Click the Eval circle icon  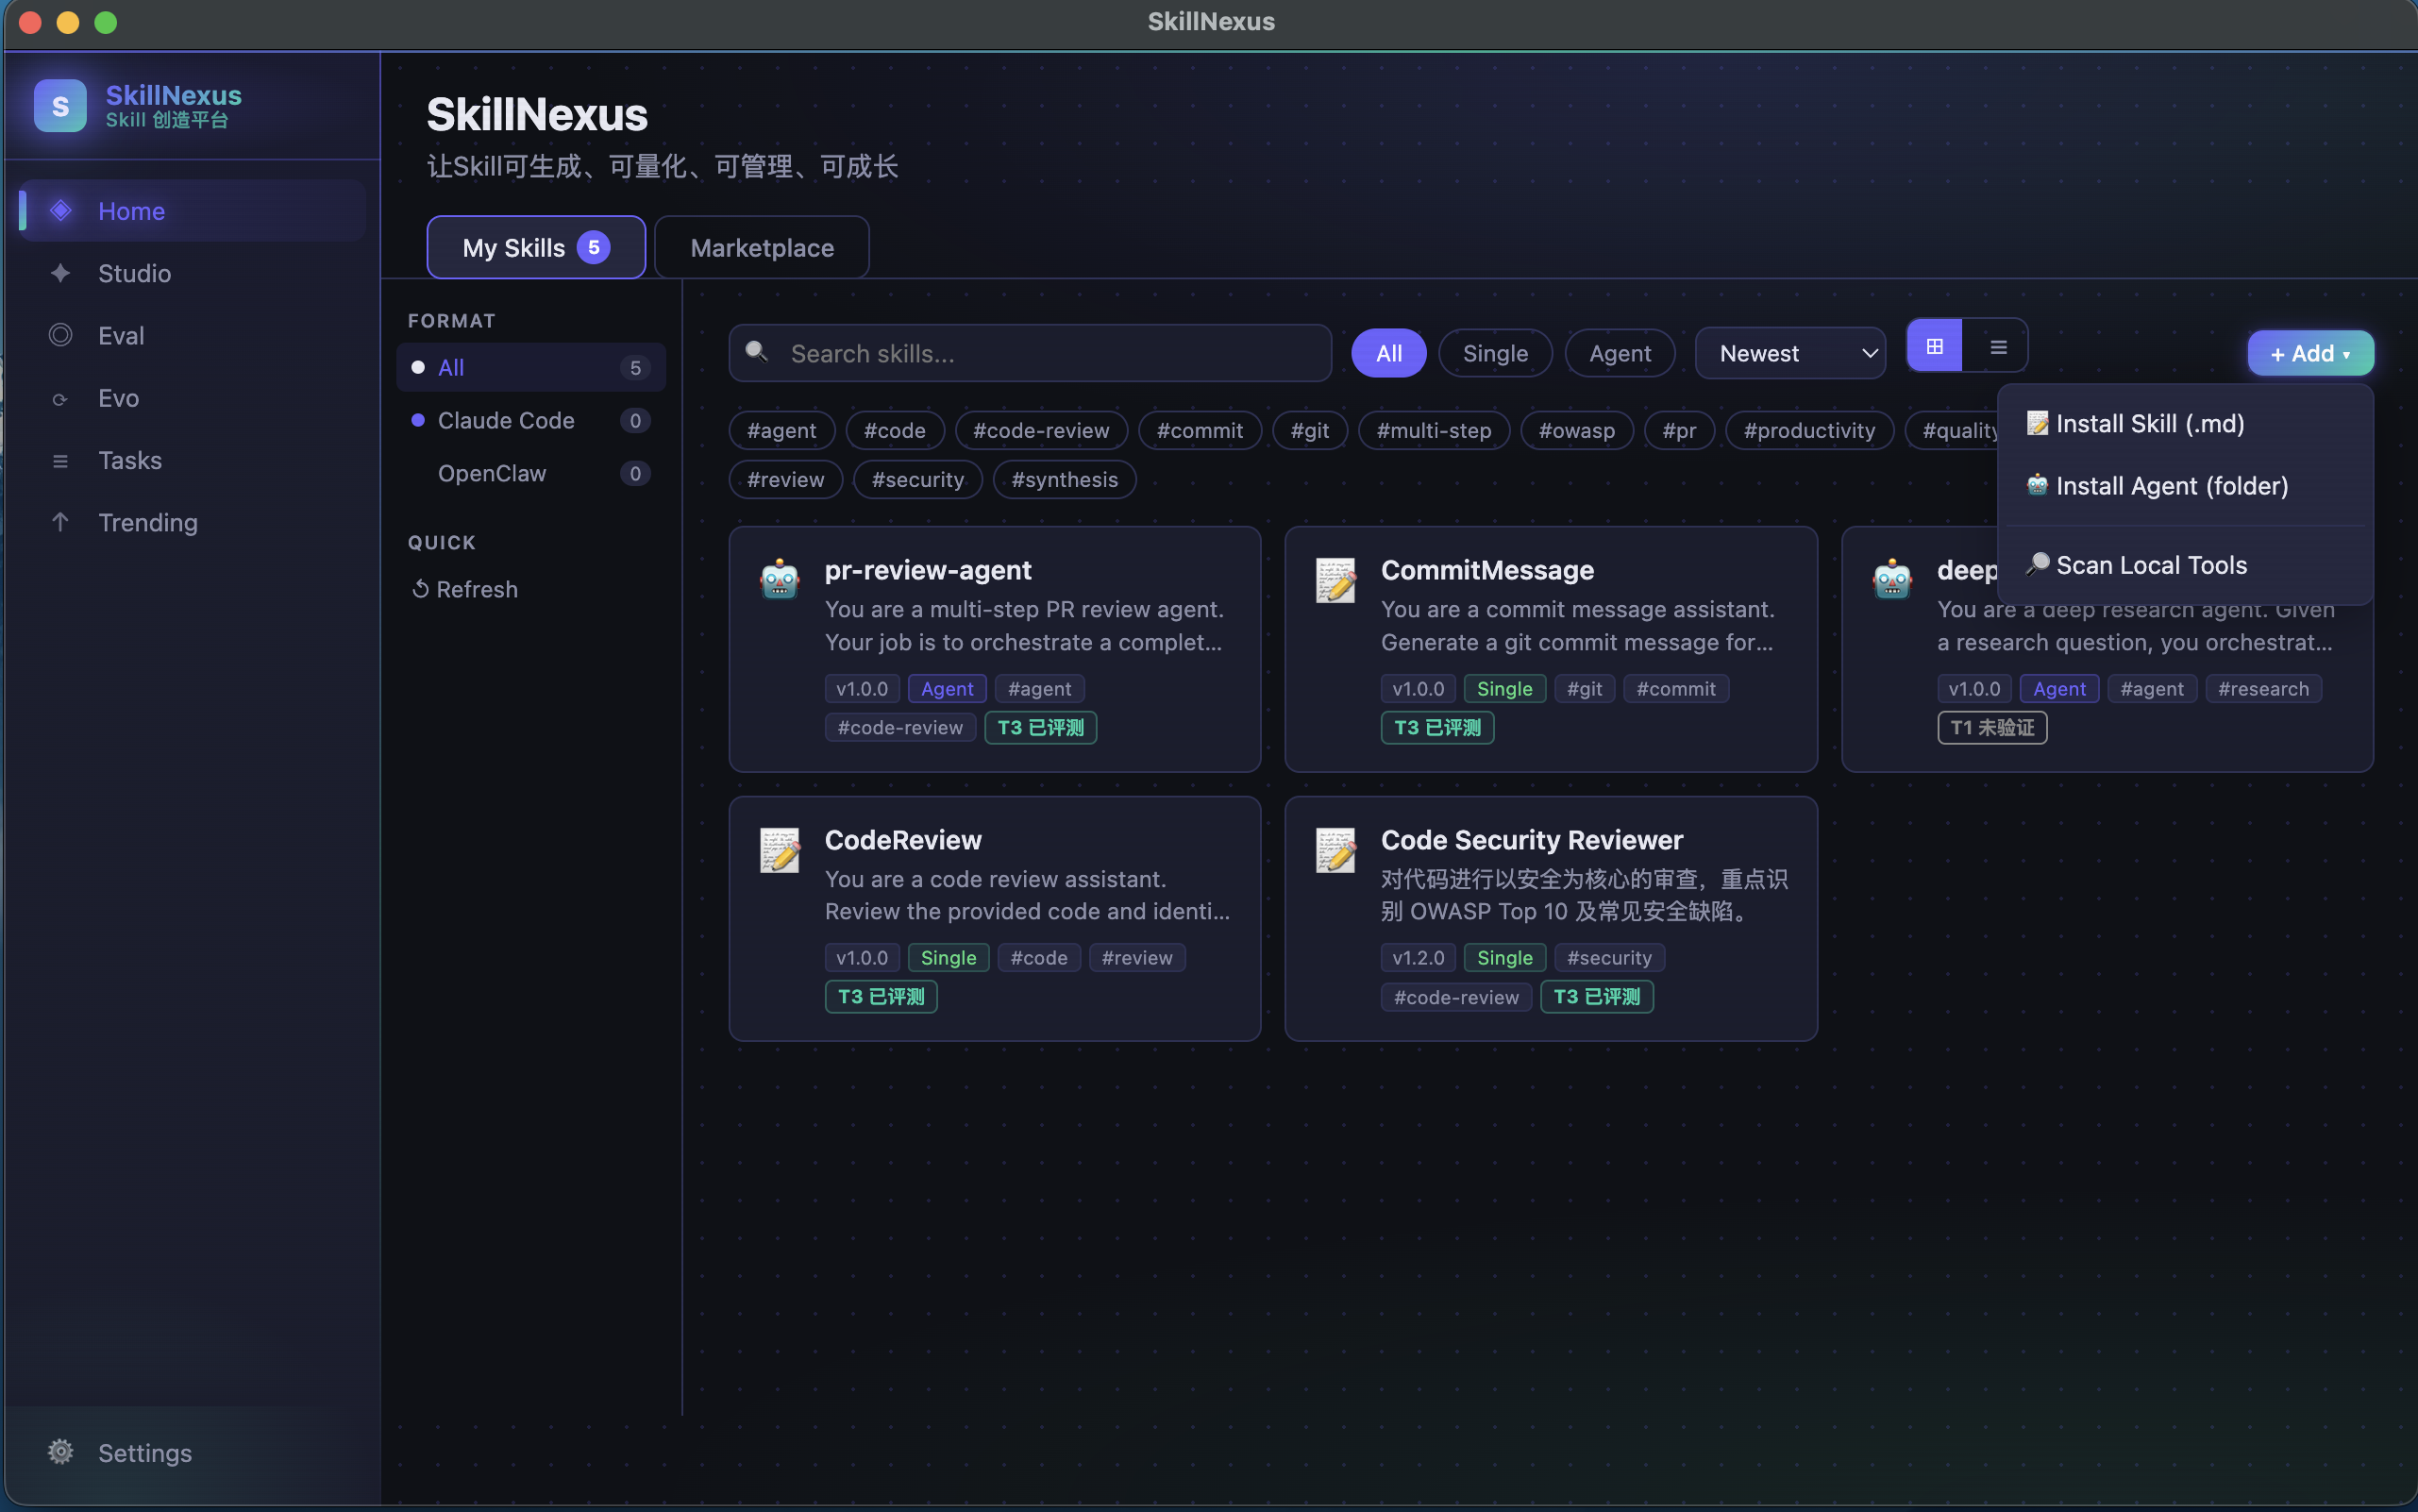pyautogui.click(x=61, y=335)
